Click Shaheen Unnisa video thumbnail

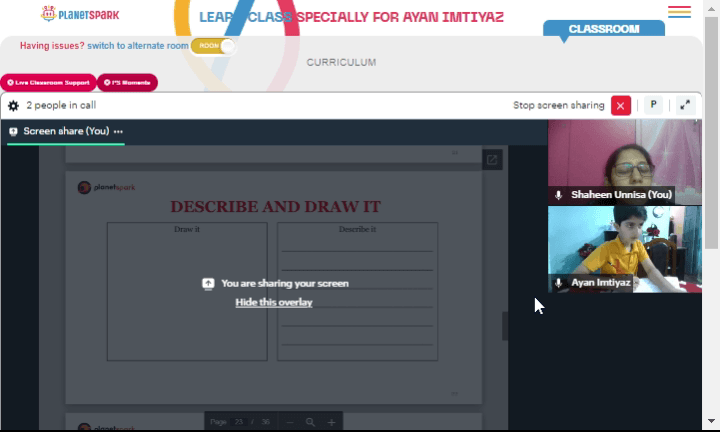[624, 162]
